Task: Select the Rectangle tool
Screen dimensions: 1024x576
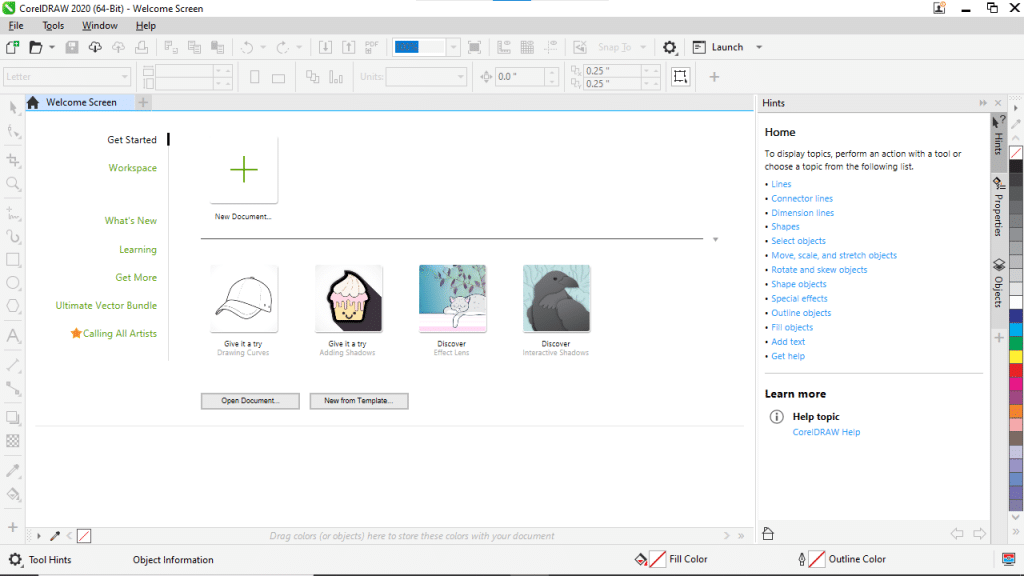Action: coord(13,259)
